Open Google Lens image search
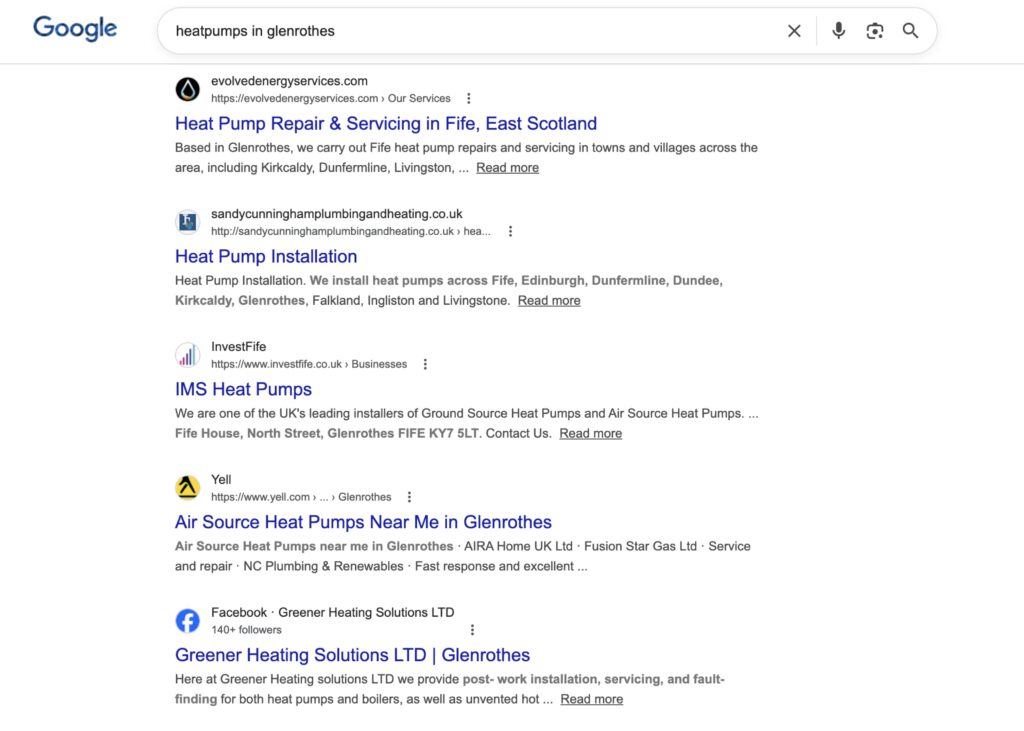 (875, 31)
